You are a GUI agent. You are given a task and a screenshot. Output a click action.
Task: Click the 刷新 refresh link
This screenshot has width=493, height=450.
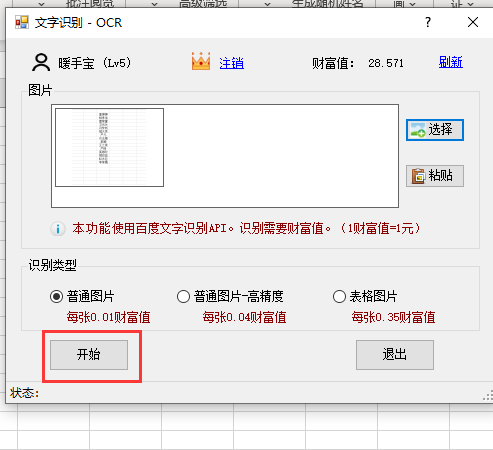(451, 62)
